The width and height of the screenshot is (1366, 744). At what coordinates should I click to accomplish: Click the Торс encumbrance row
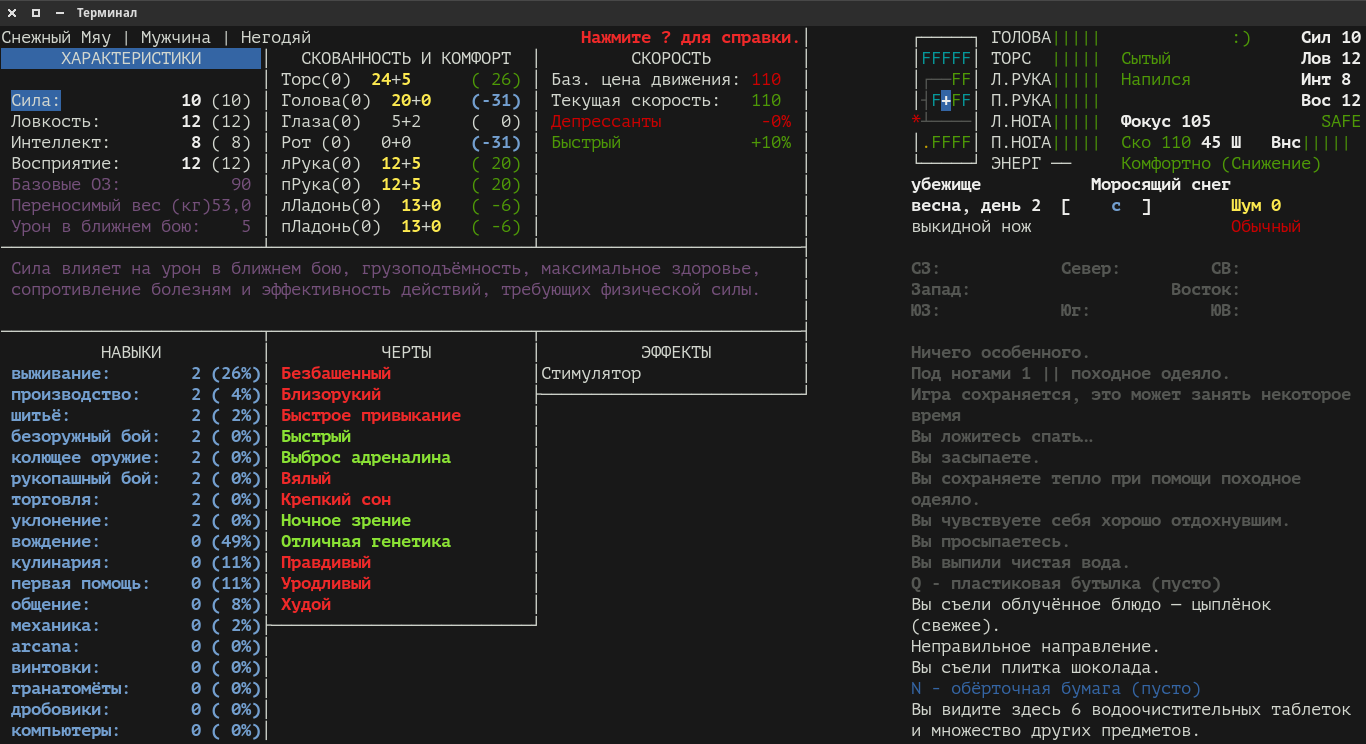[x=401, y=80]
